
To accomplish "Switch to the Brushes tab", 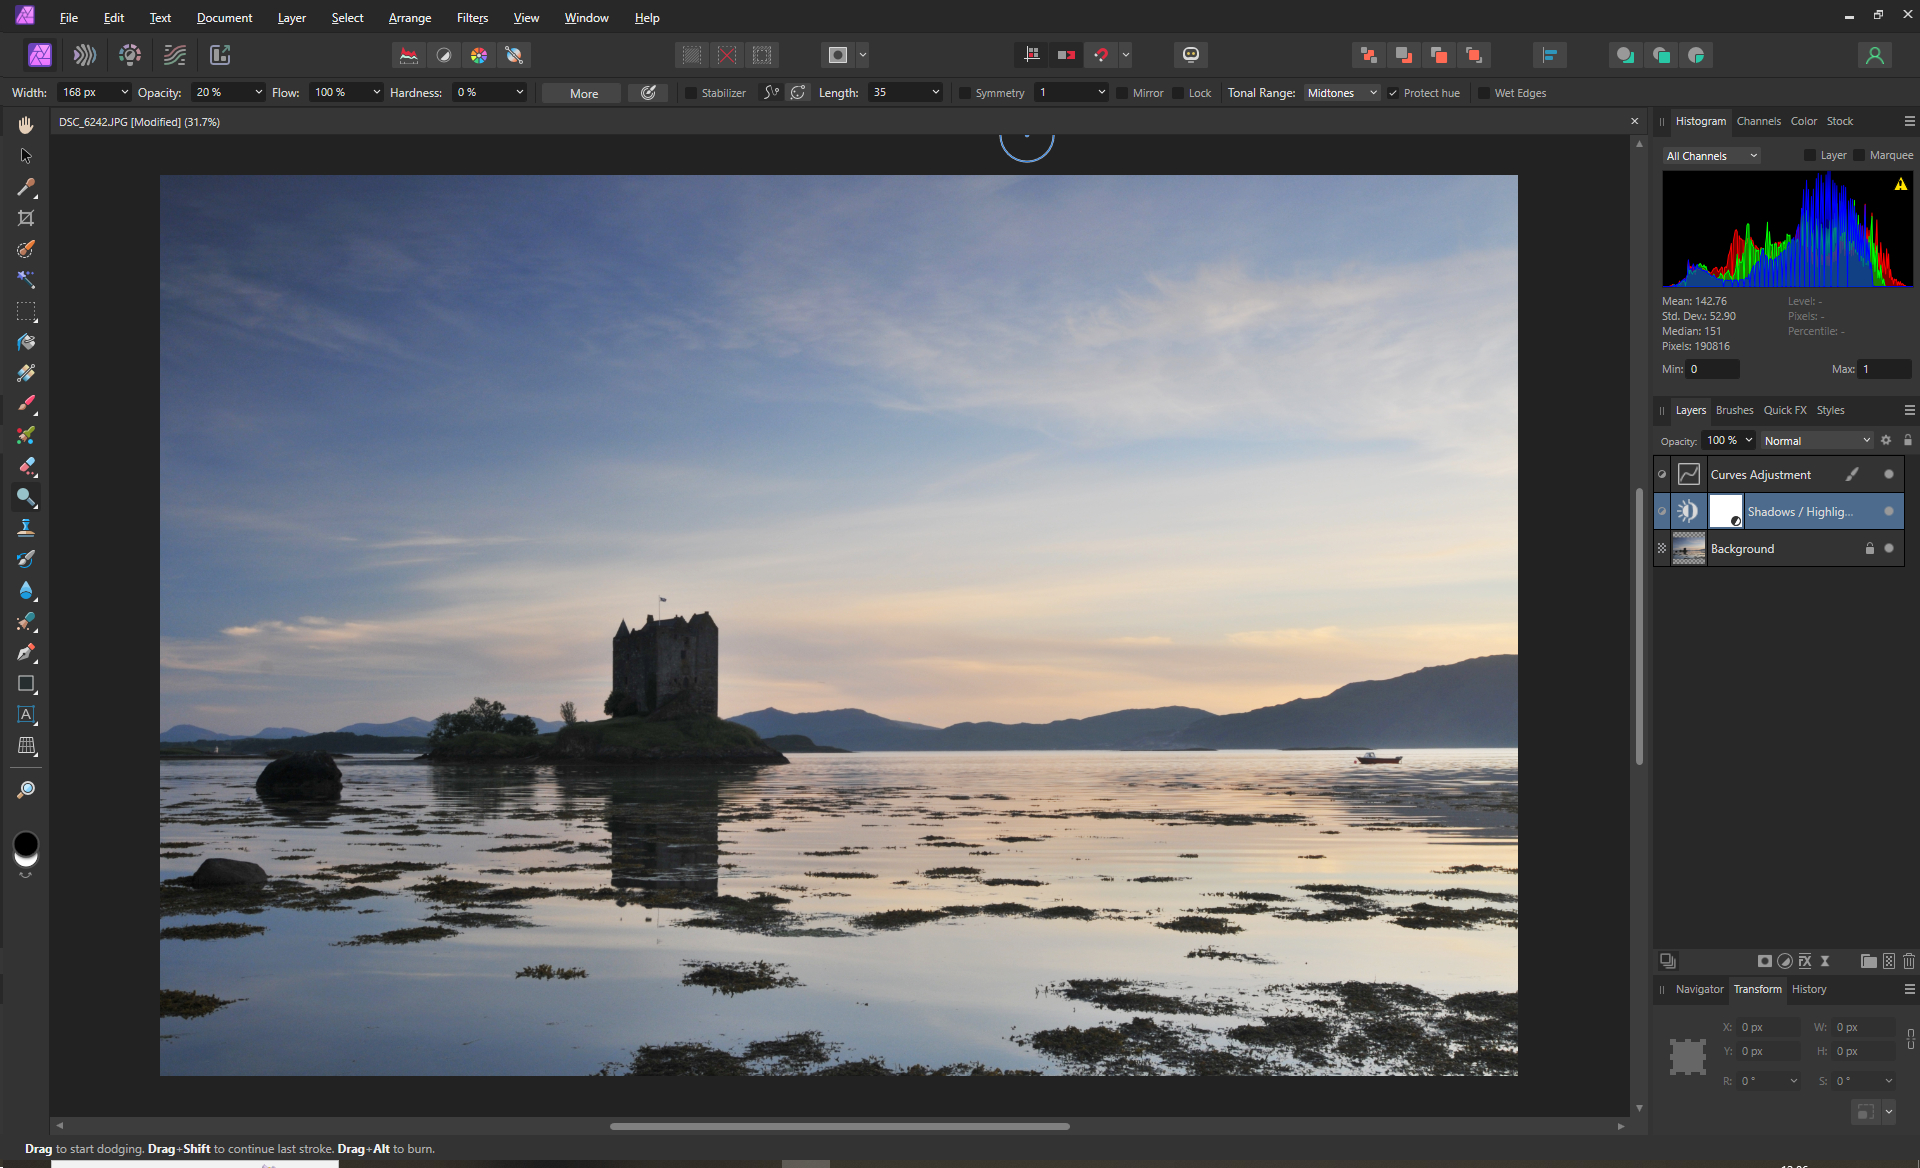I will (1734, 410).
